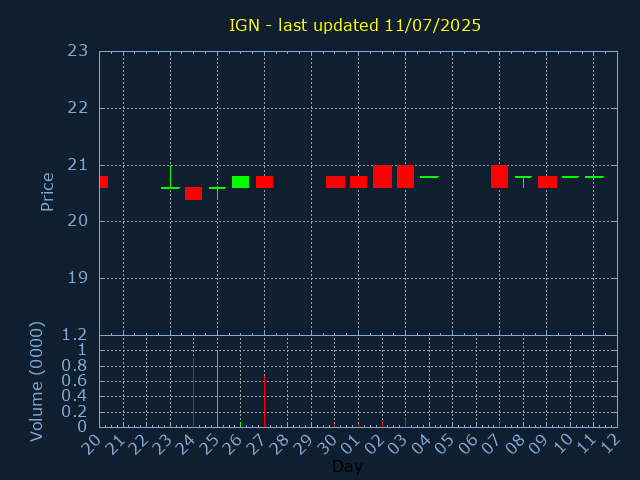Click the 'Price' y-axis label

pyautogui.click(x=47, y=192)
